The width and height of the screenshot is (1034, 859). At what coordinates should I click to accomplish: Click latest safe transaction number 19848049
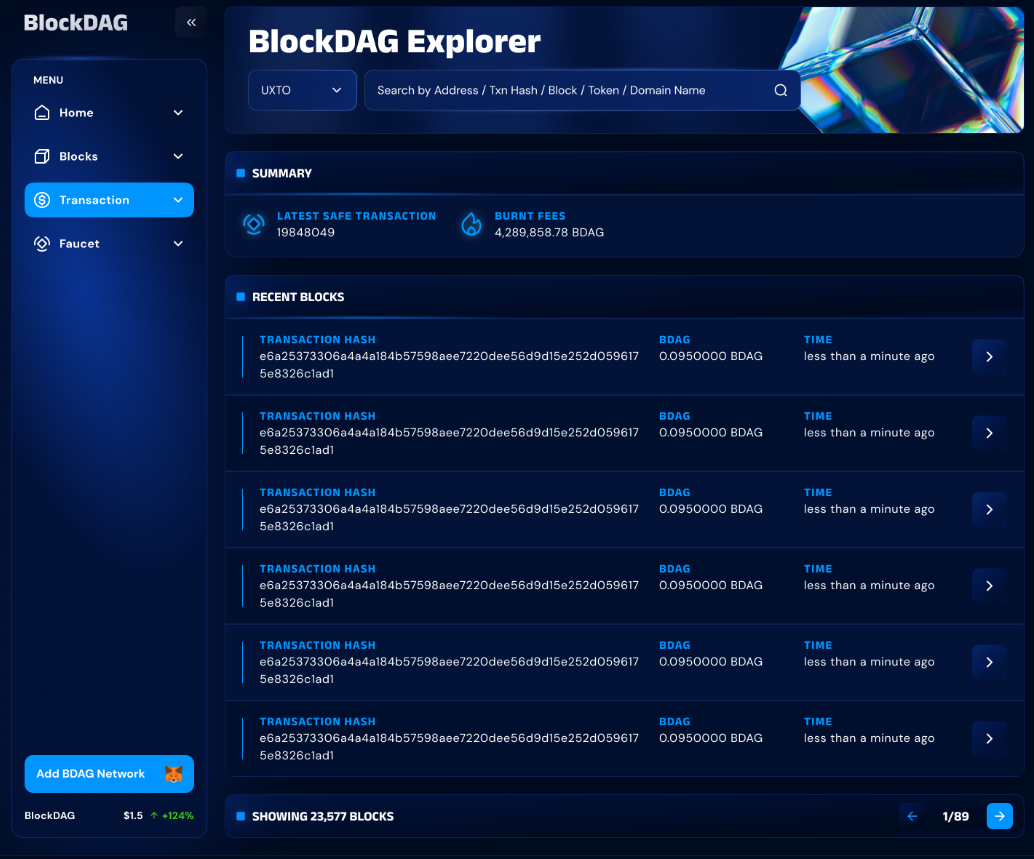[x=305, y=233]
